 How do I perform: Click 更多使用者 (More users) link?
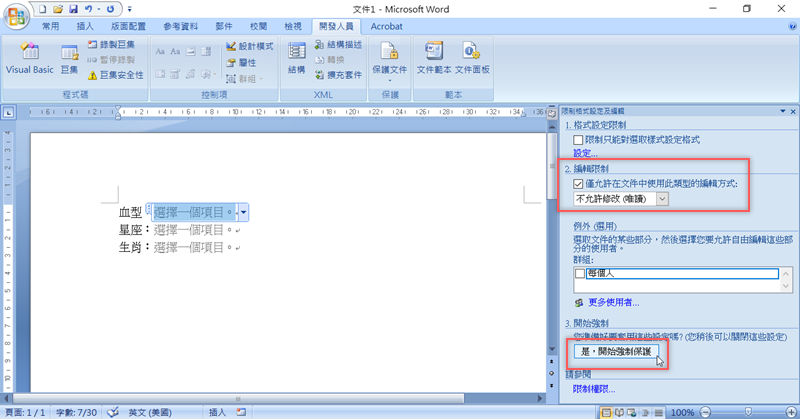click(x=613, y=302)
